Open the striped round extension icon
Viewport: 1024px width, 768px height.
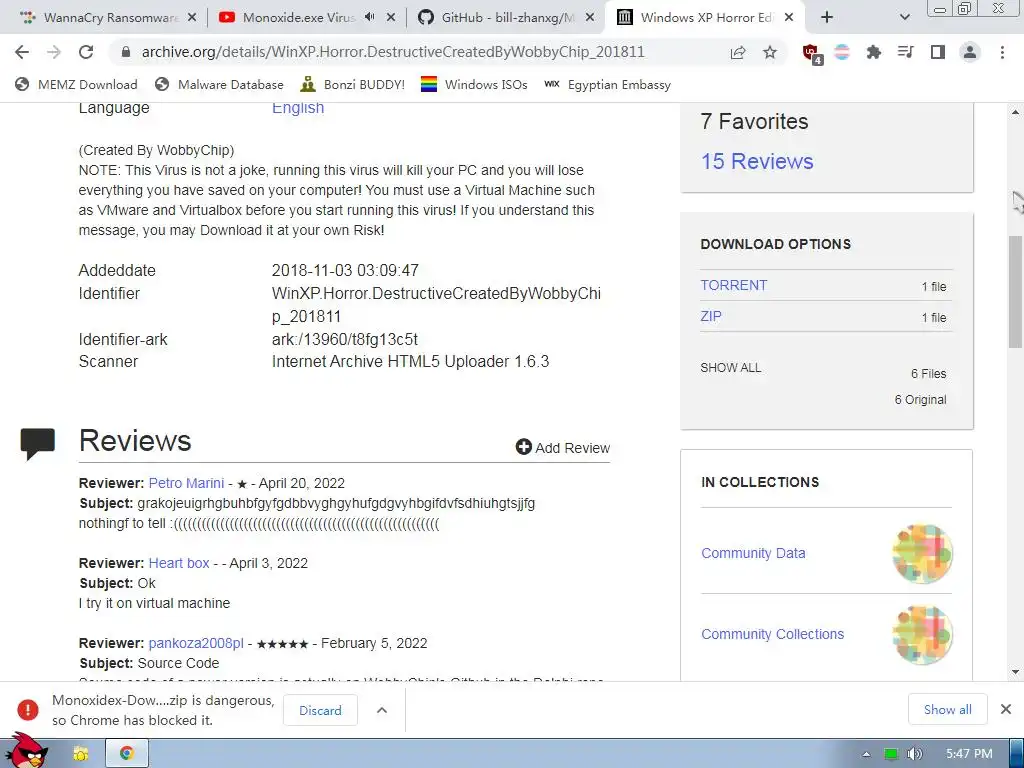pyautogui.click(x=842, y=52)
